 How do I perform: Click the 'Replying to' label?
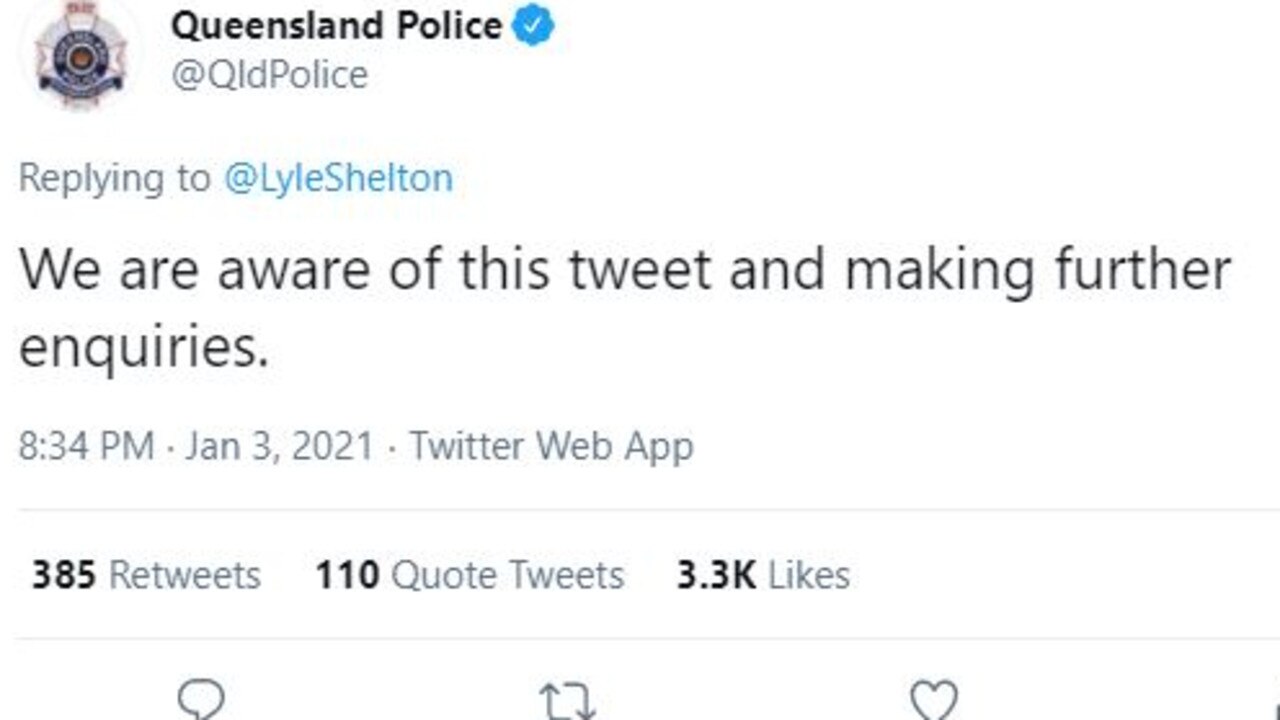[x=115, y=180]
